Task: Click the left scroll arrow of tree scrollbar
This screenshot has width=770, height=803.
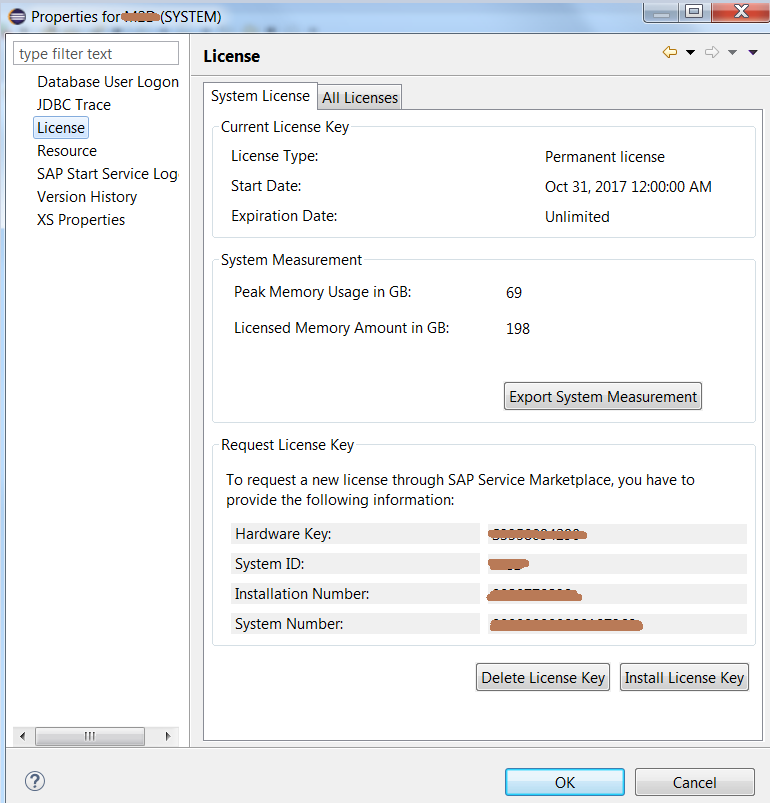Action: click(23, 736)
